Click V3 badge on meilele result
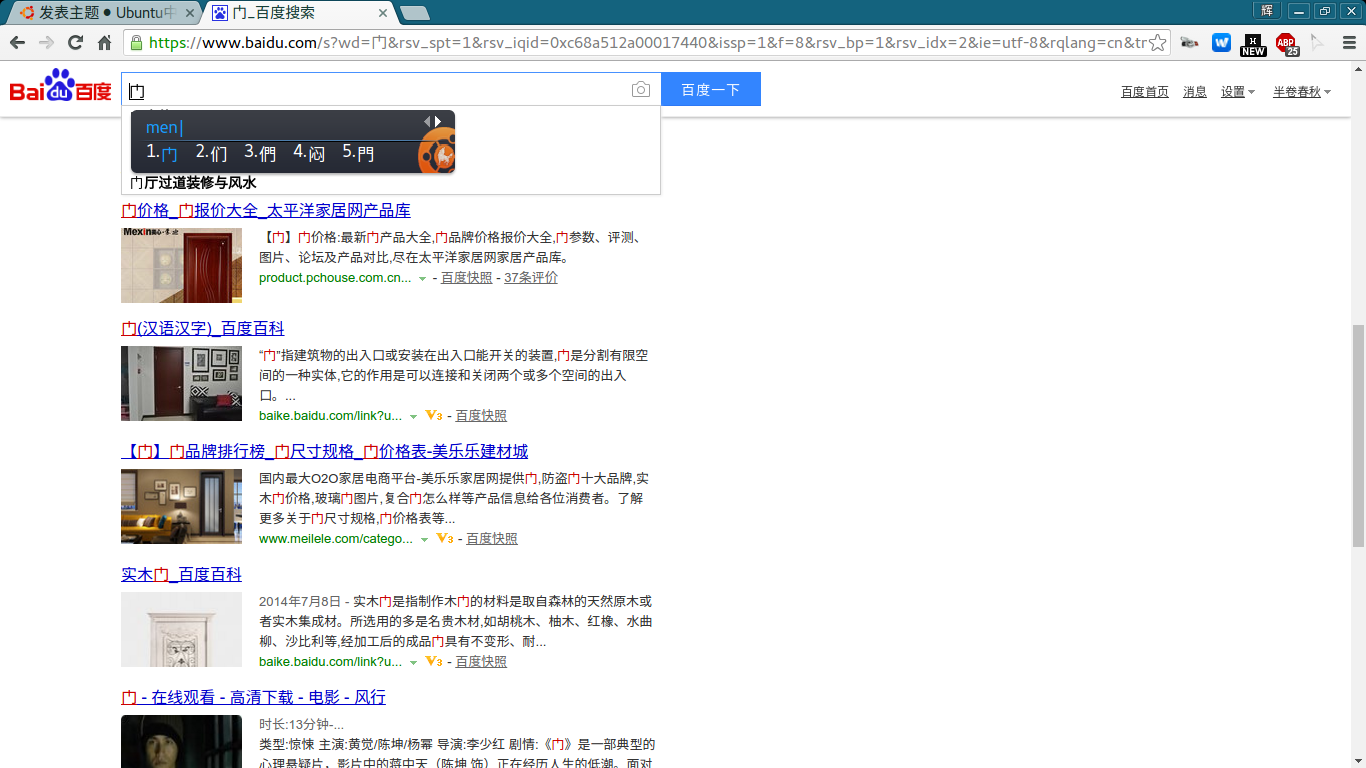 445,538
